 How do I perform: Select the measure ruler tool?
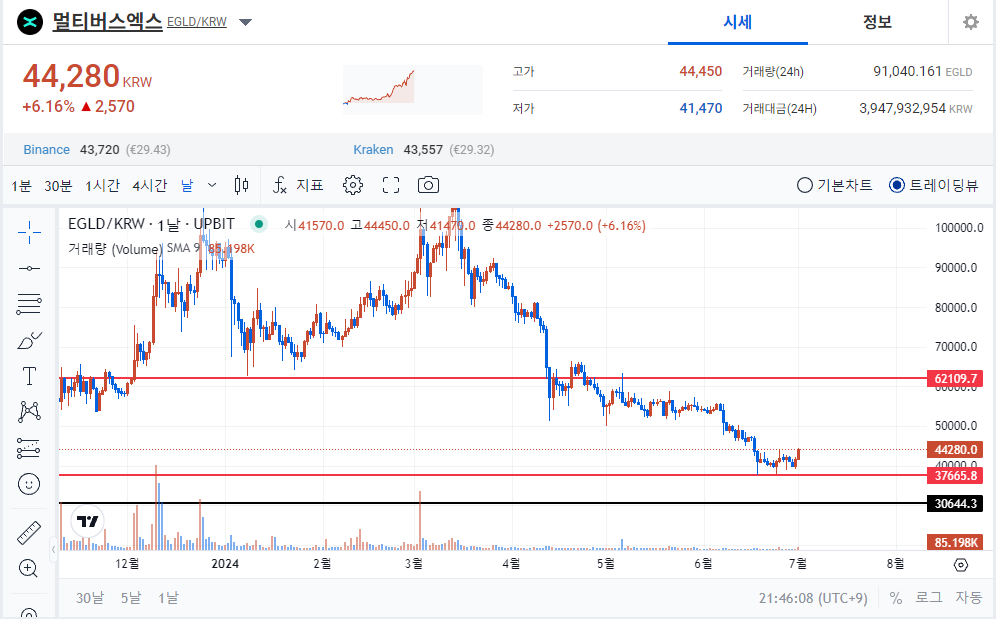click(x=29, y=533)
